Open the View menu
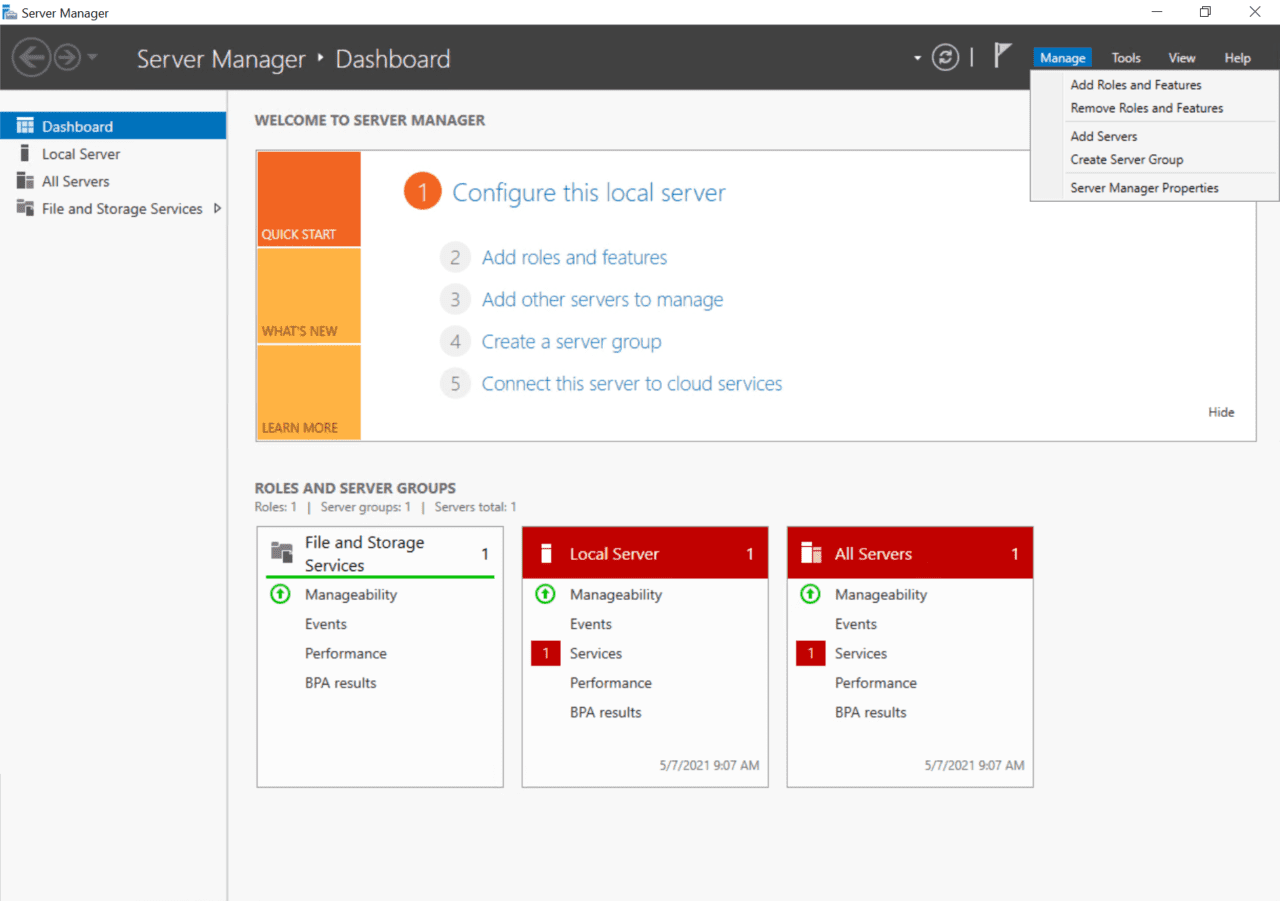The image size is (1280, 901). [1182, 58]
